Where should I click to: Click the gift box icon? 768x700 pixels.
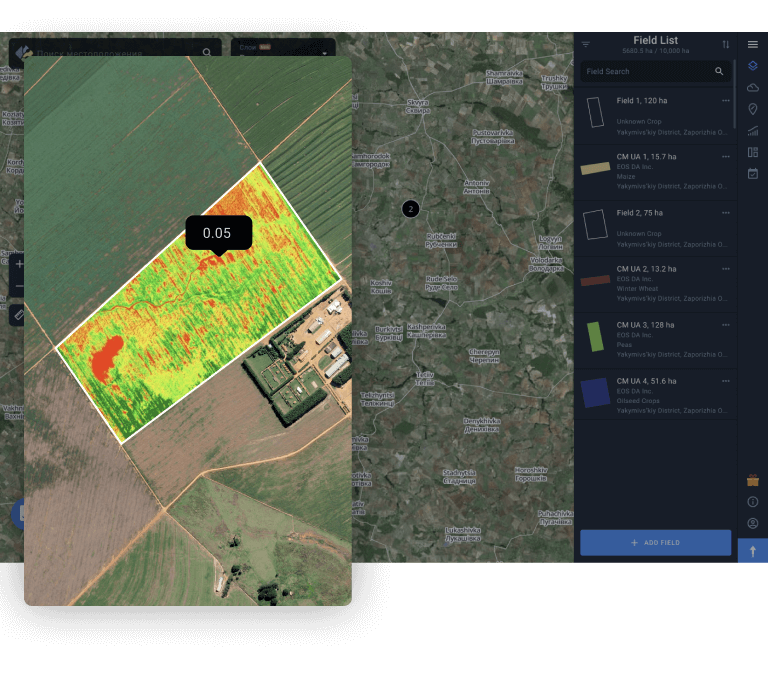coord(753,480)
